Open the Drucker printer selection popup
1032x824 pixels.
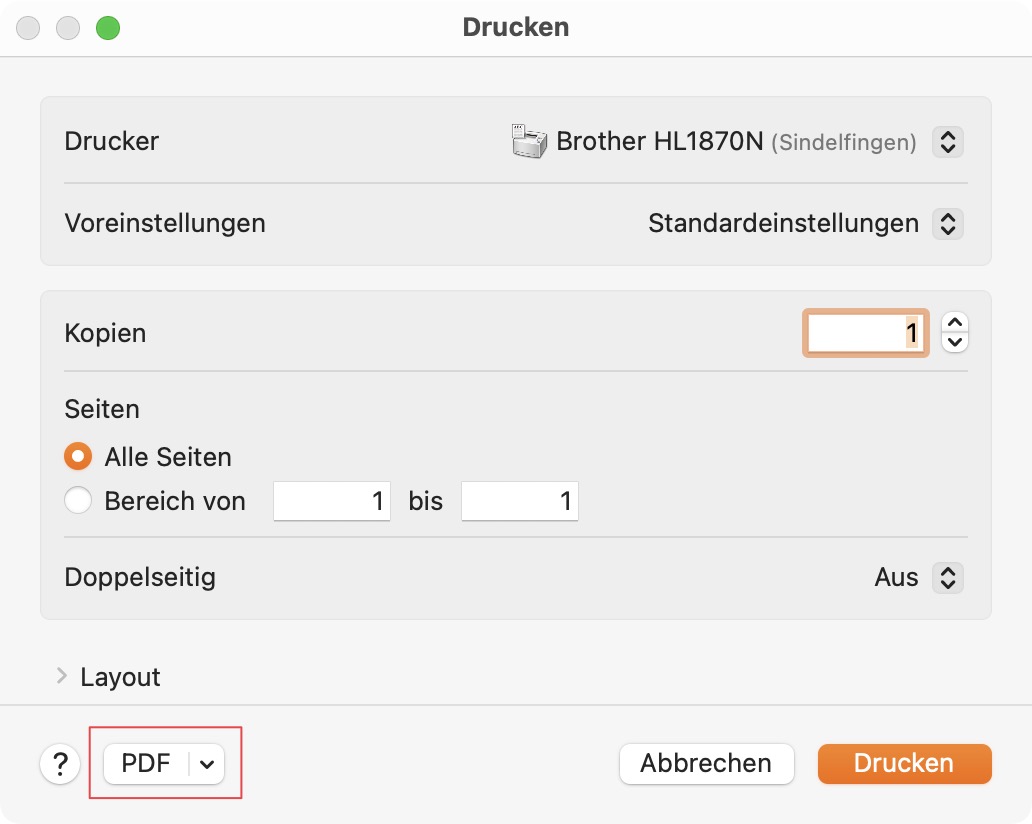(948, 142)
